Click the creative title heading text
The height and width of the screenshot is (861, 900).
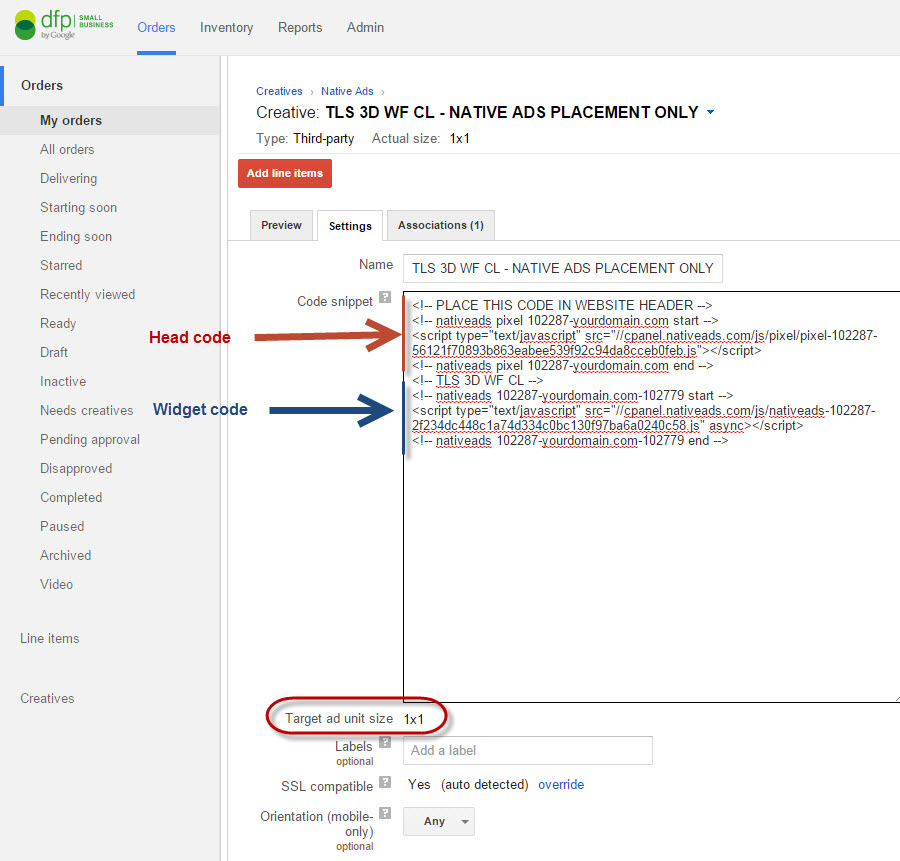pyautogui.click(x=512, y=112)
